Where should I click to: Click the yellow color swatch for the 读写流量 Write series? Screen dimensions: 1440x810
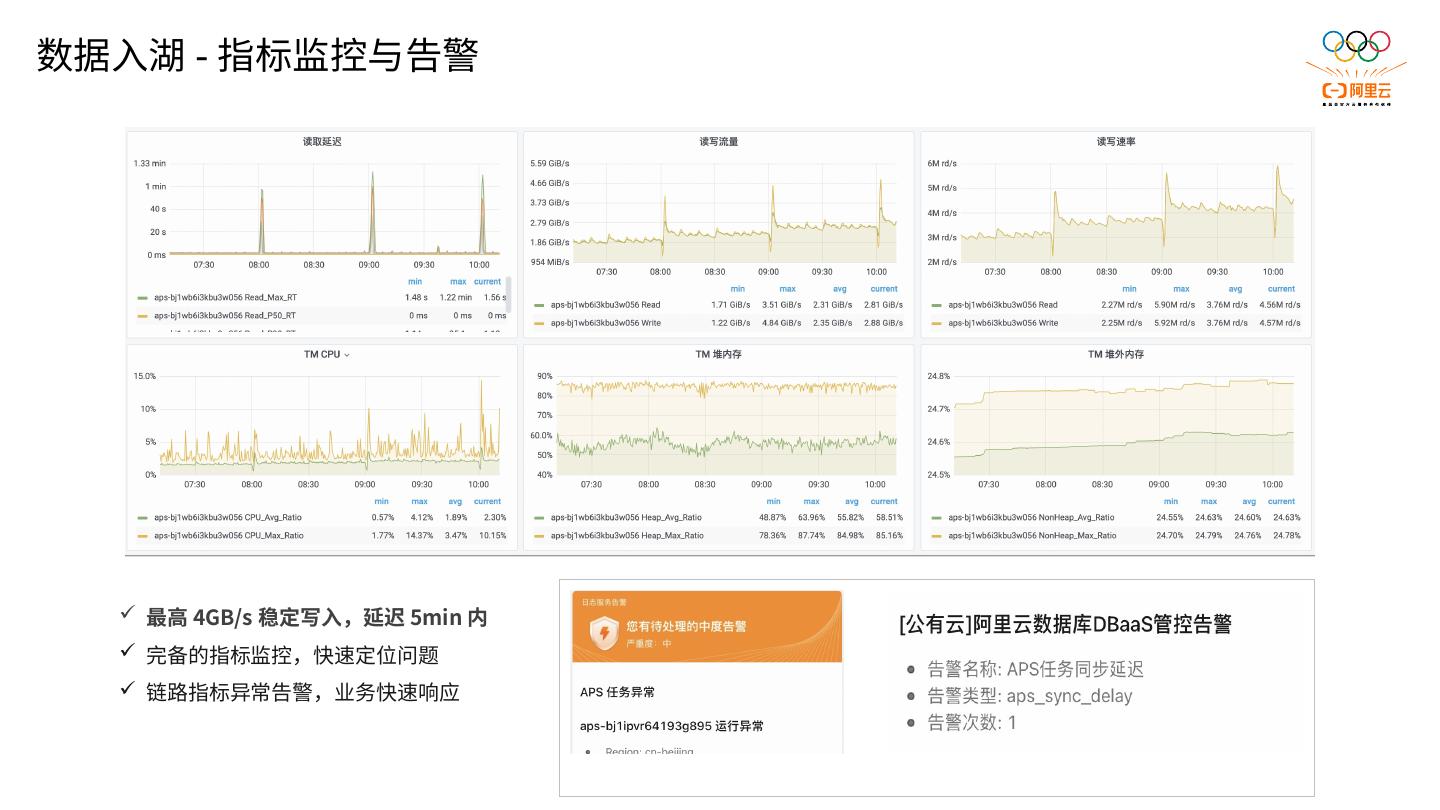pos(540,323)
